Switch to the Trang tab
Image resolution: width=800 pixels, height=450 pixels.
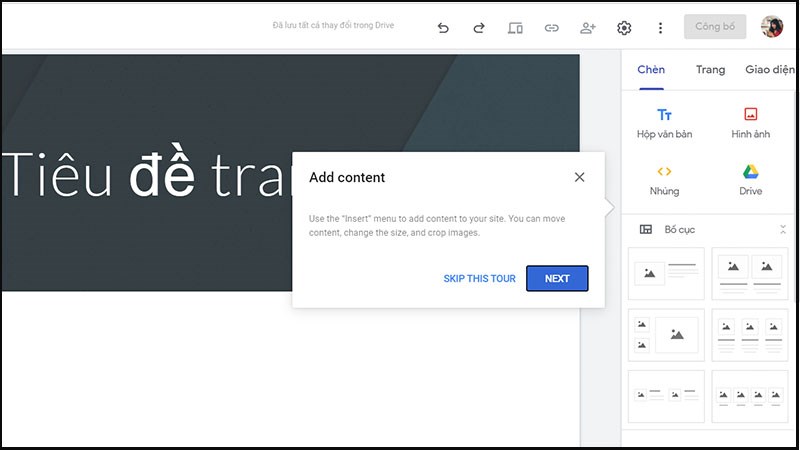click(x=711, y=69)
